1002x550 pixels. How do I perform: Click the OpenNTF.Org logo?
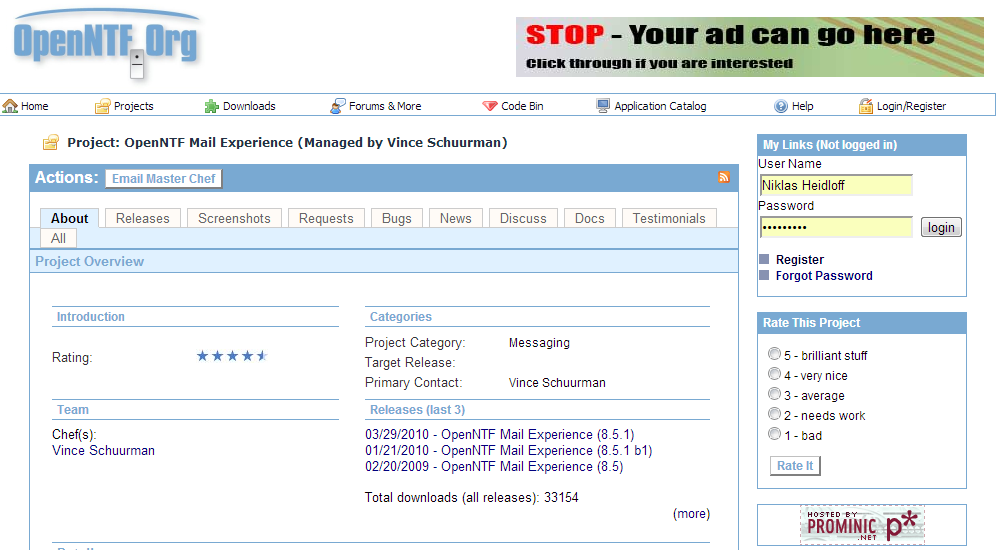click(x=107, y=43)
